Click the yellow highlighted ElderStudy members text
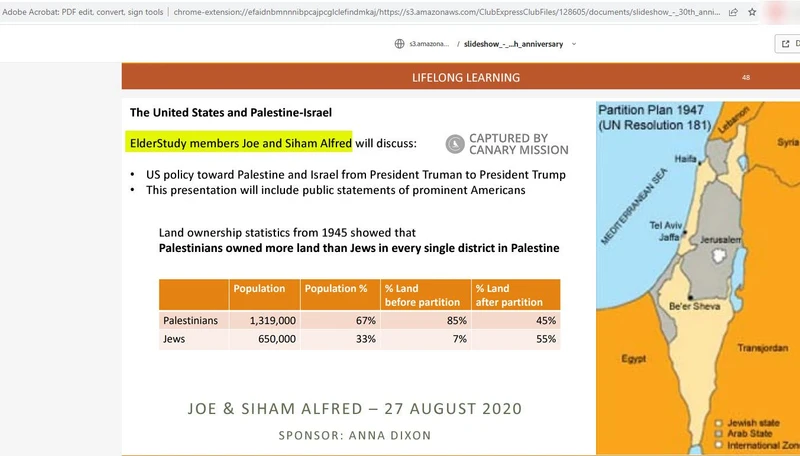This screenshot has width=800, height=456. coord(240,142)
